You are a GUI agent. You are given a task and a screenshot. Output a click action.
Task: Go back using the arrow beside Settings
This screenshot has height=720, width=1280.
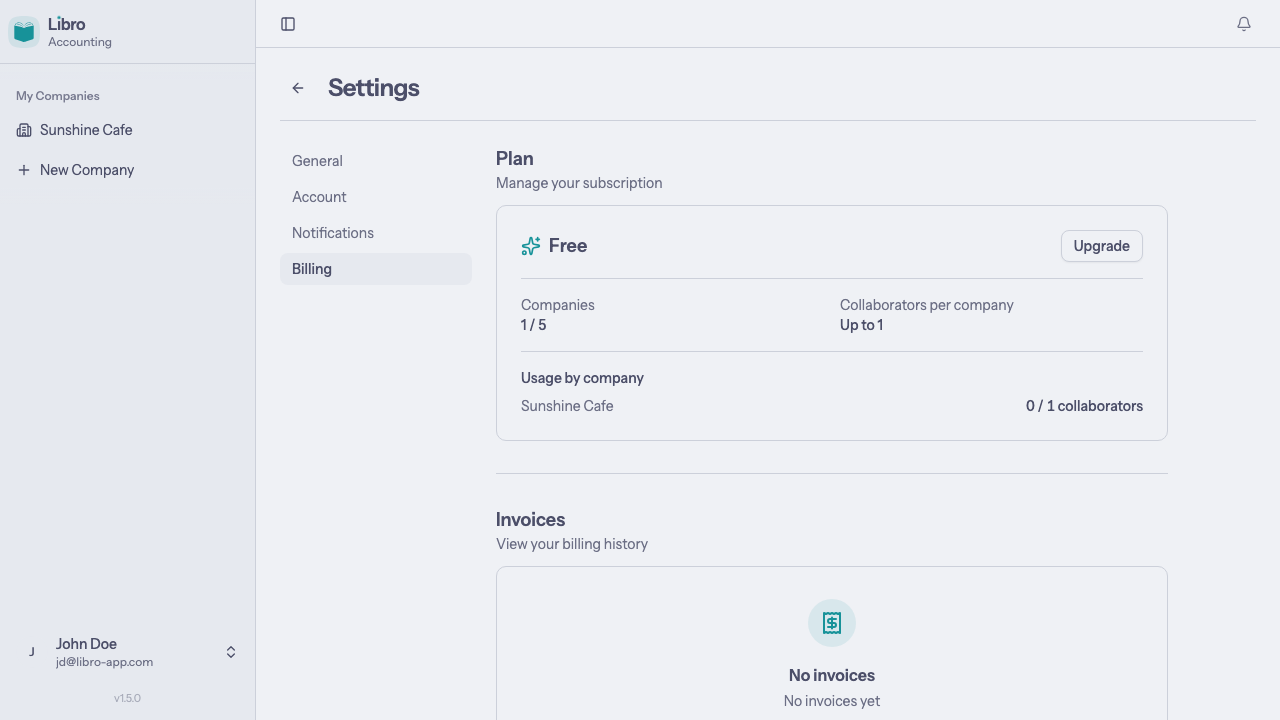click(298, 88)
